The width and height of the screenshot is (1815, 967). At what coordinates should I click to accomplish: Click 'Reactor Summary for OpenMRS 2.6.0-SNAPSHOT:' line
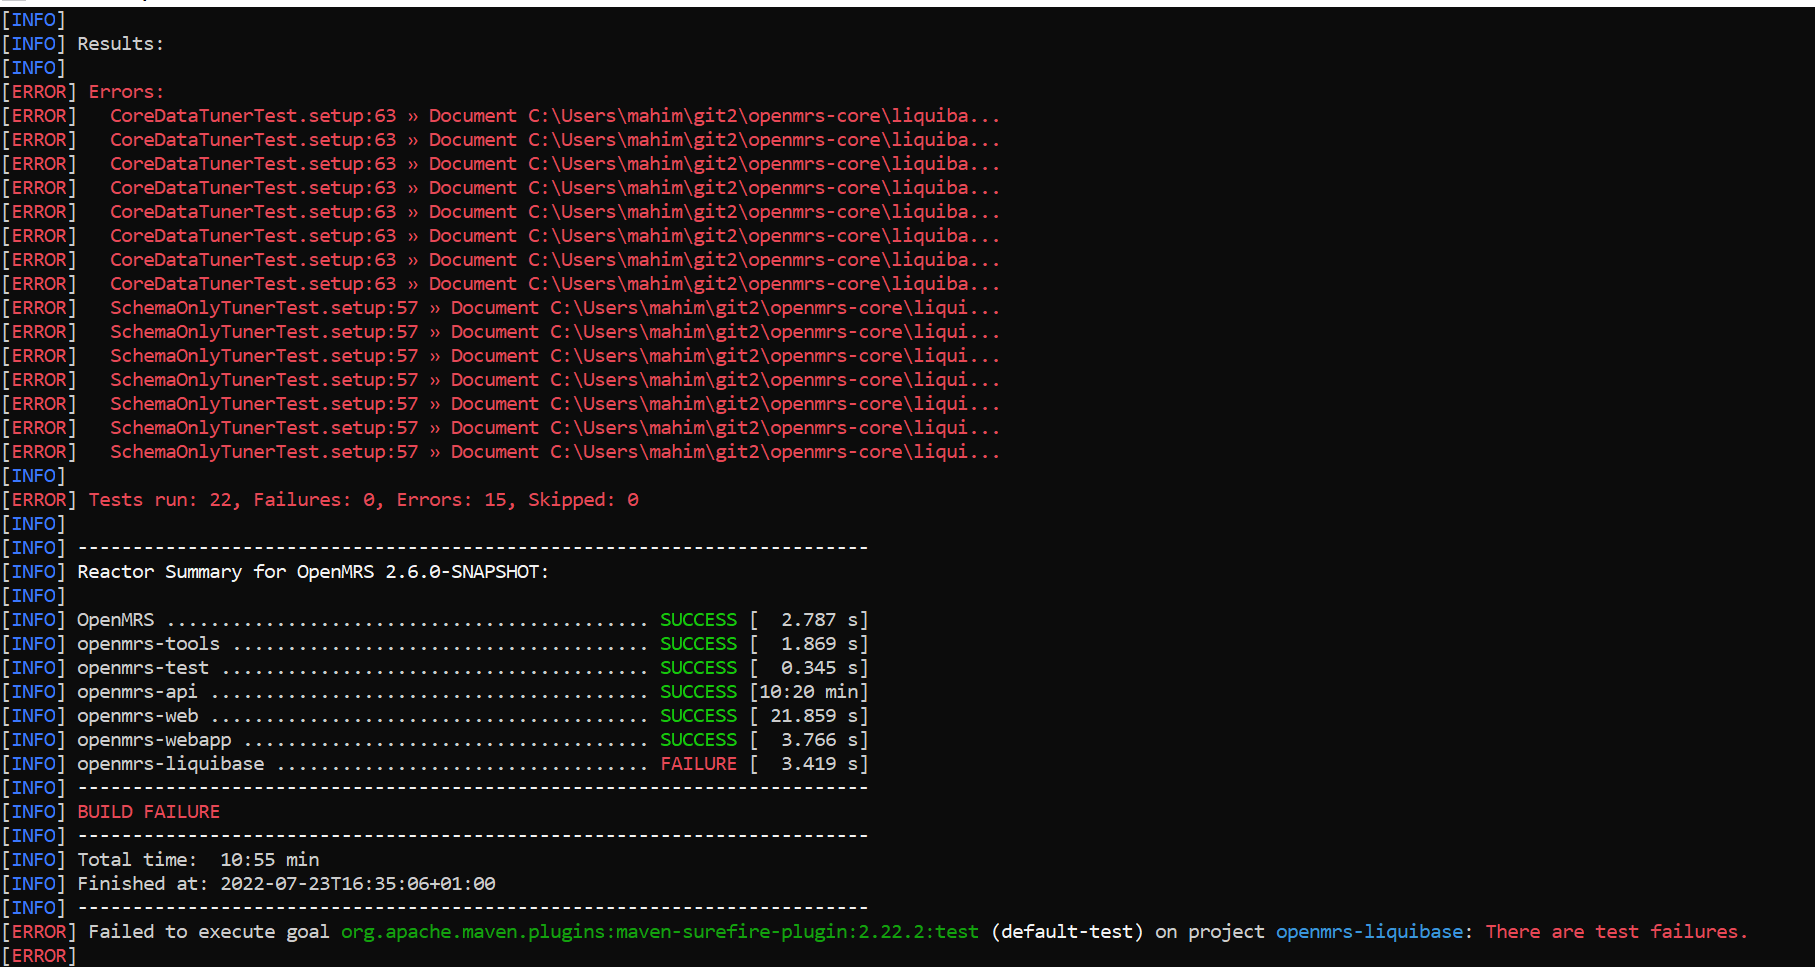click(313, 572)
